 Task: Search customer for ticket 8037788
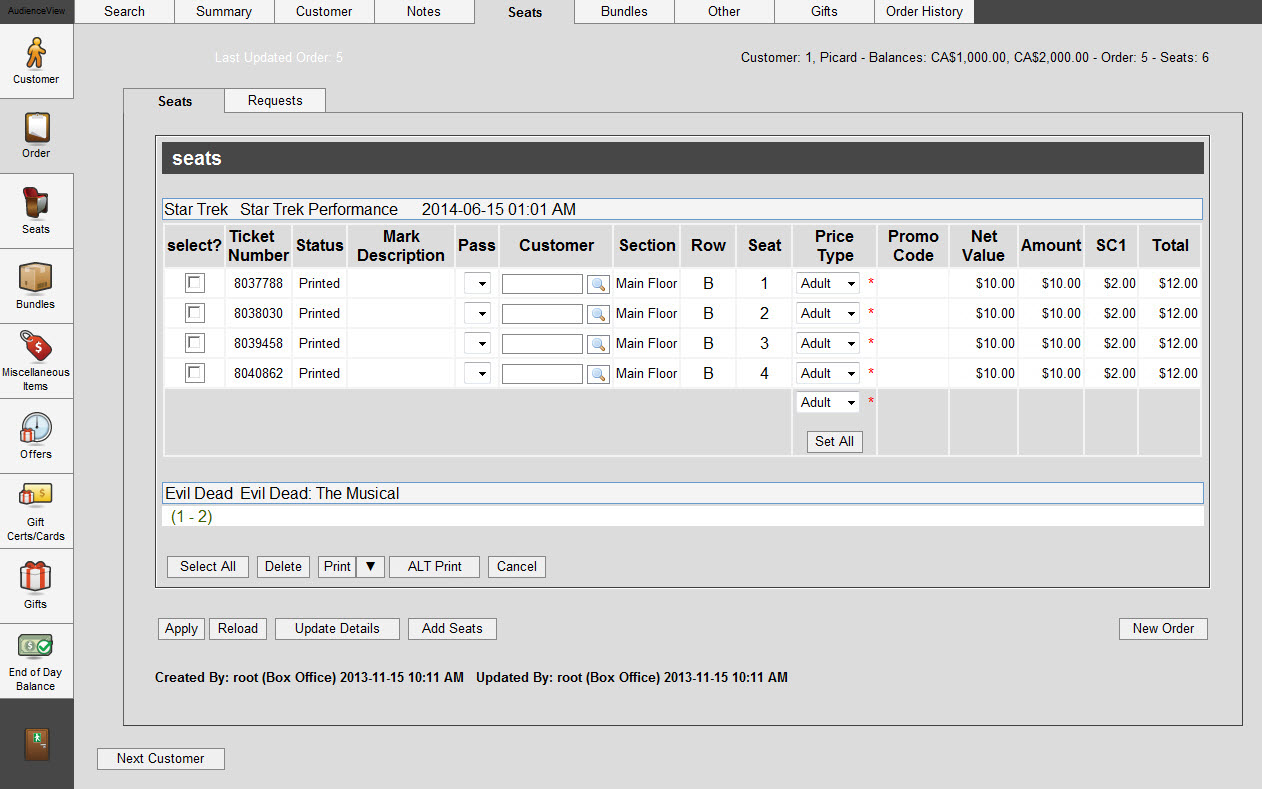coord(598,284)
